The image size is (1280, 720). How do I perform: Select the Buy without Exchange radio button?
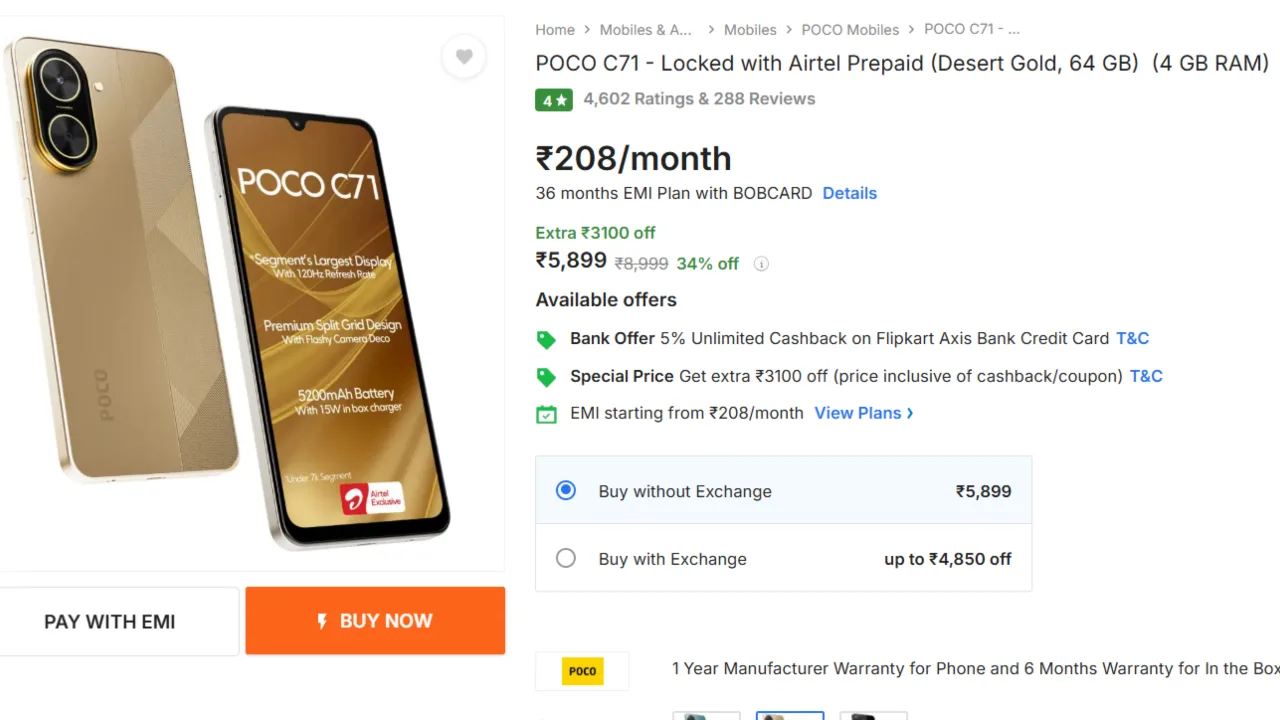(566, 491)
